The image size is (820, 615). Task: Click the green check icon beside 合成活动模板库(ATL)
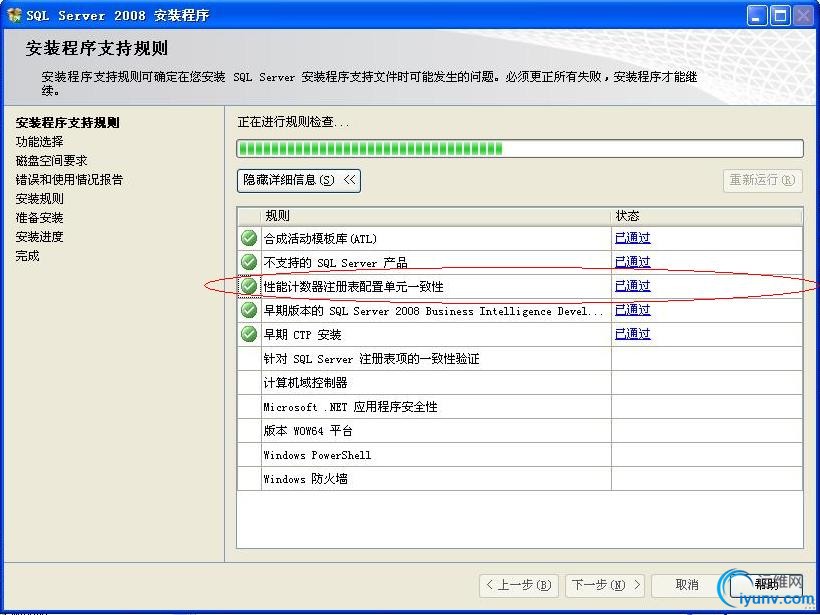(249, 238)
